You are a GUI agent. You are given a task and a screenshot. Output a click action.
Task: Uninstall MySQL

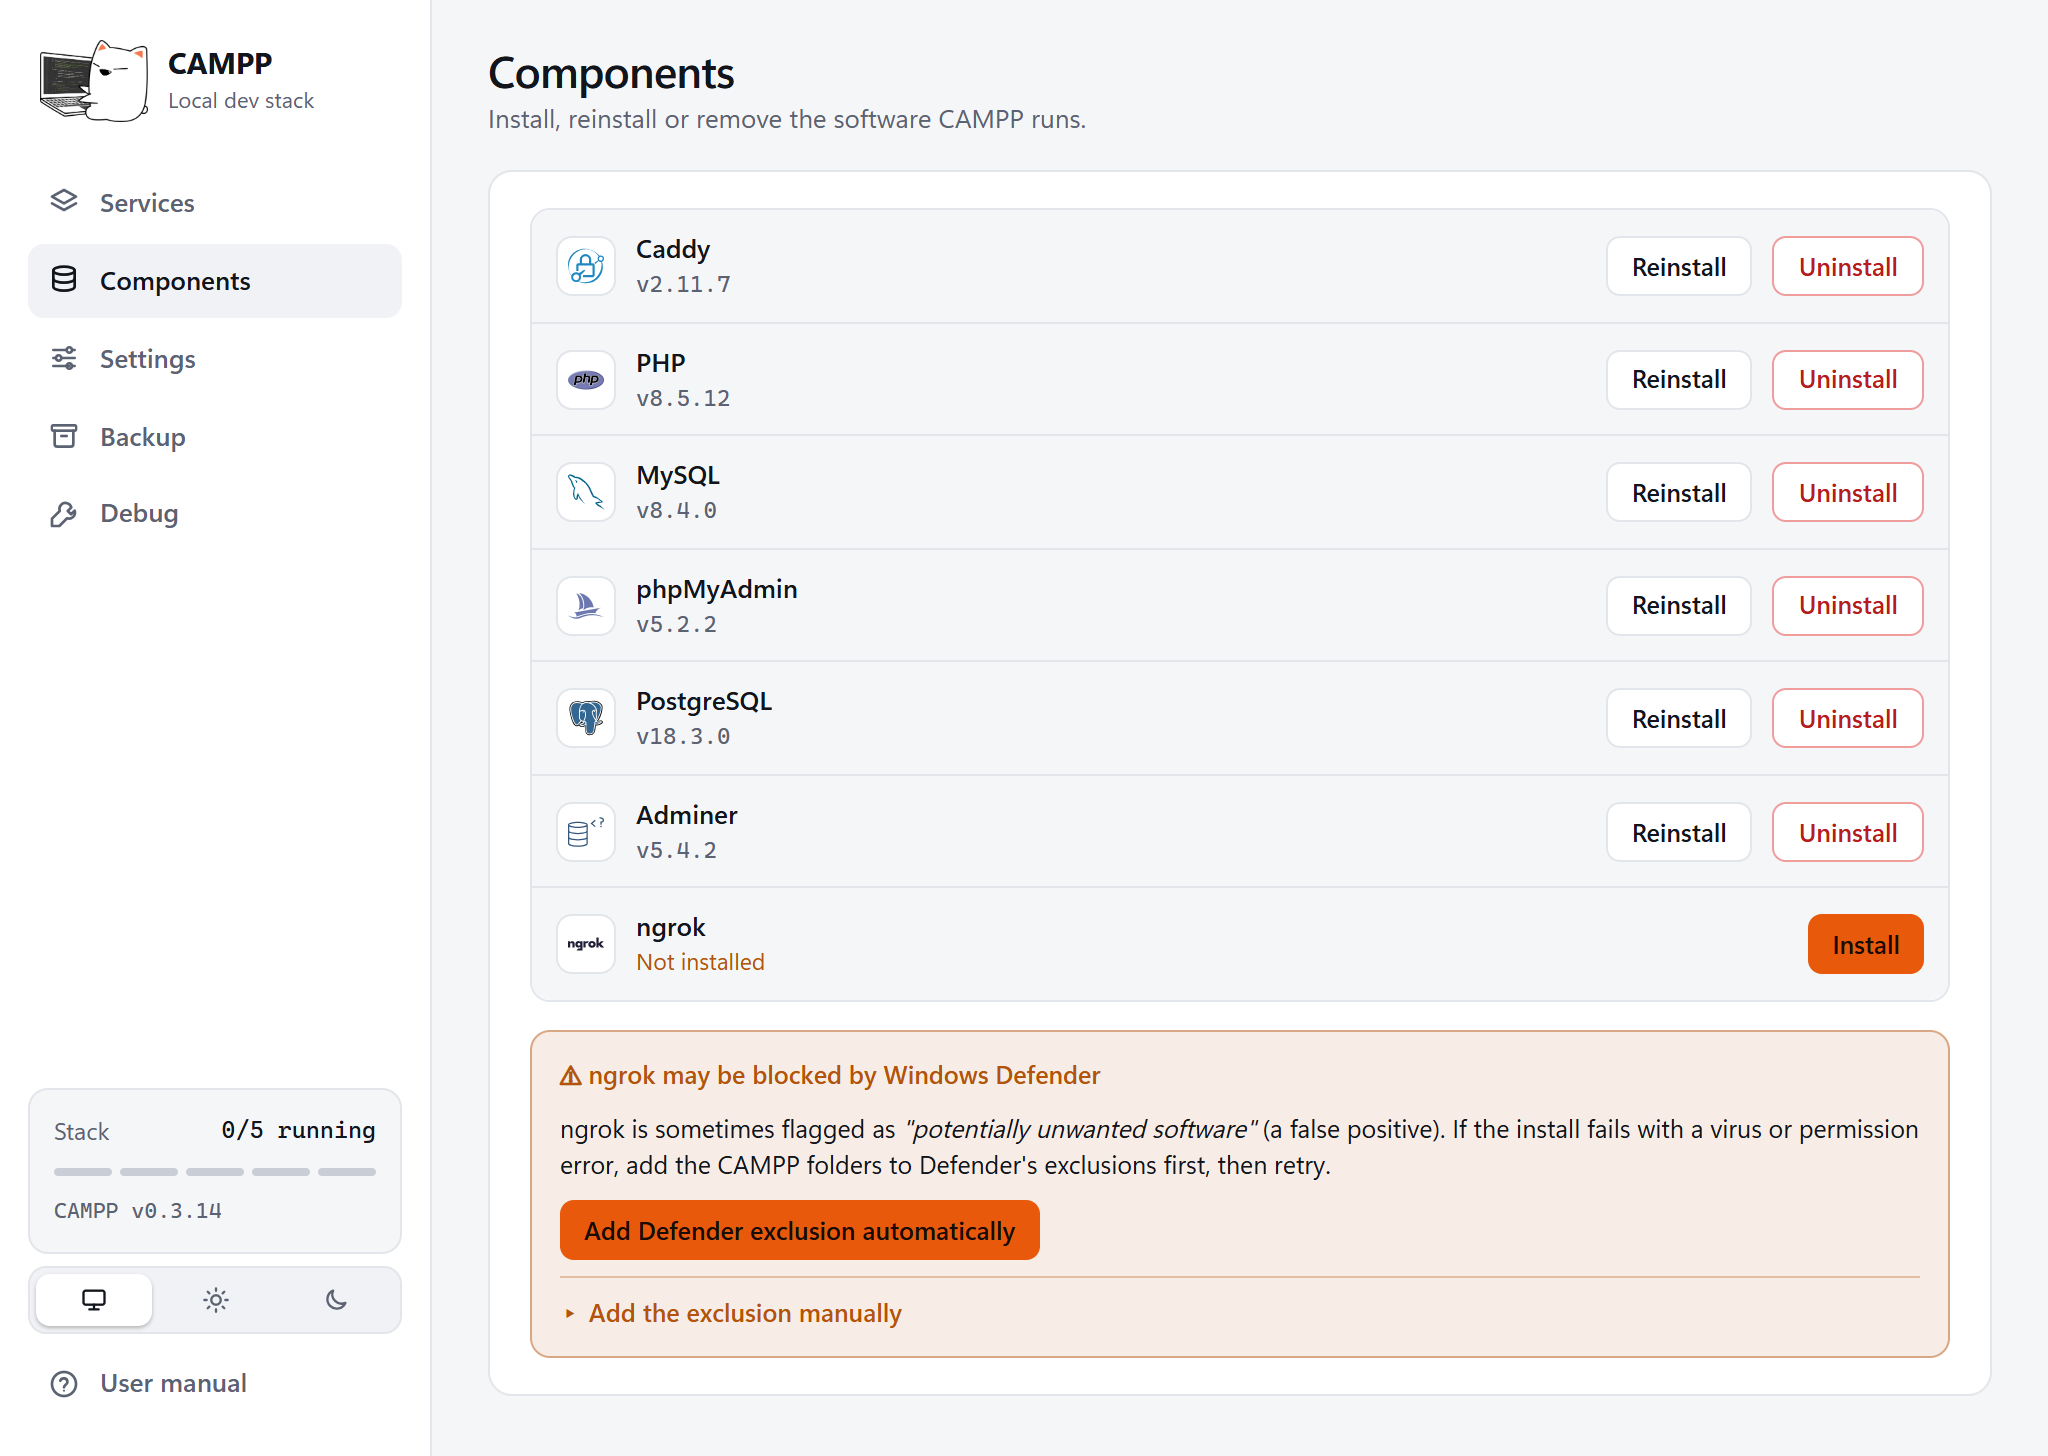click(1848, 492)
